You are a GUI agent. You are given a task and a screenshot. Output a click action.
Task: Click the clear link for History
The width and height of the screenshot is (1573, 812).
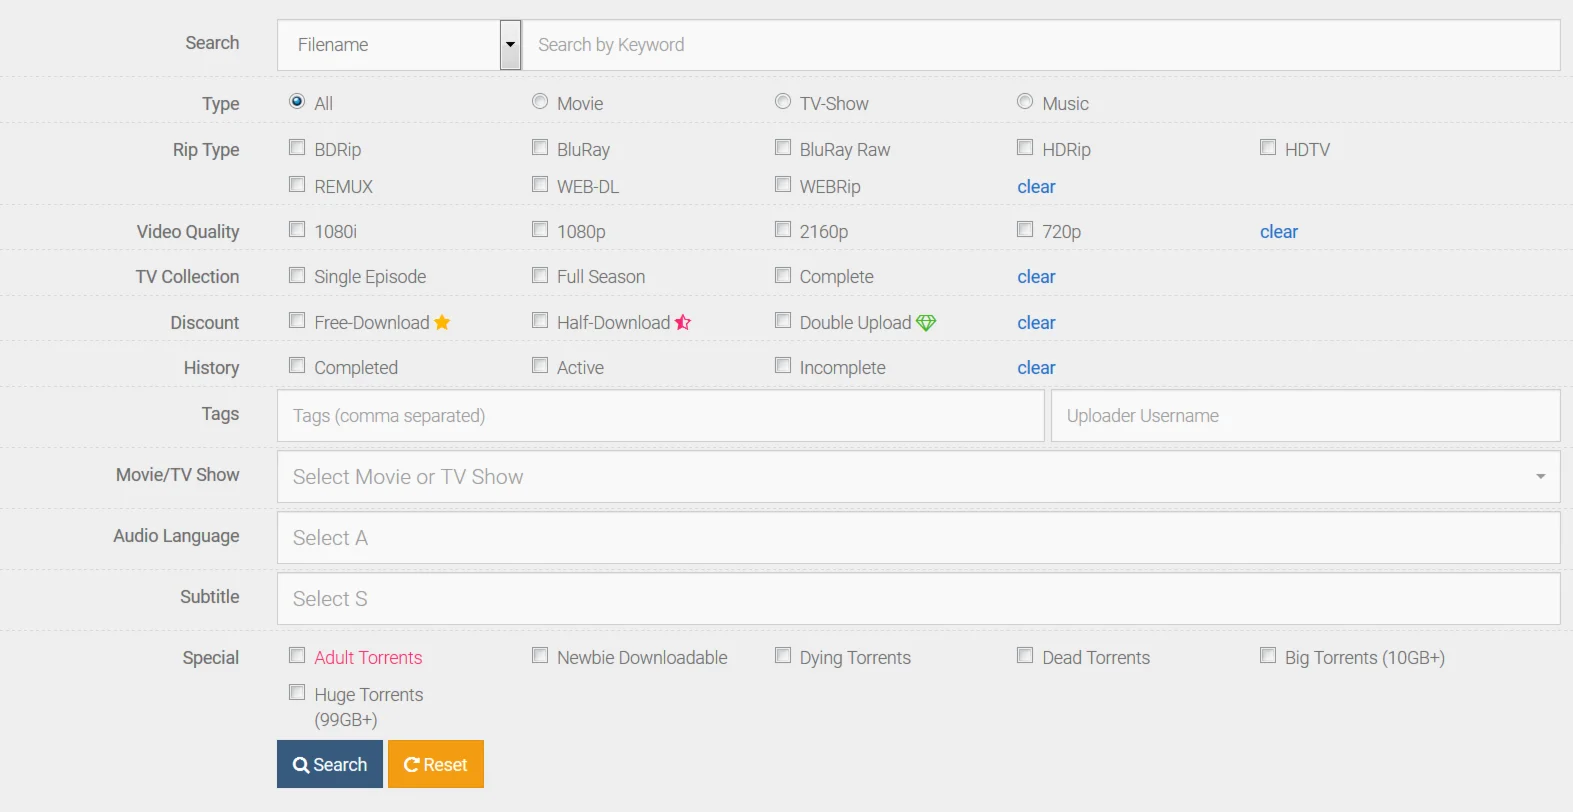pyautogui.click(x=1036, y=368)
